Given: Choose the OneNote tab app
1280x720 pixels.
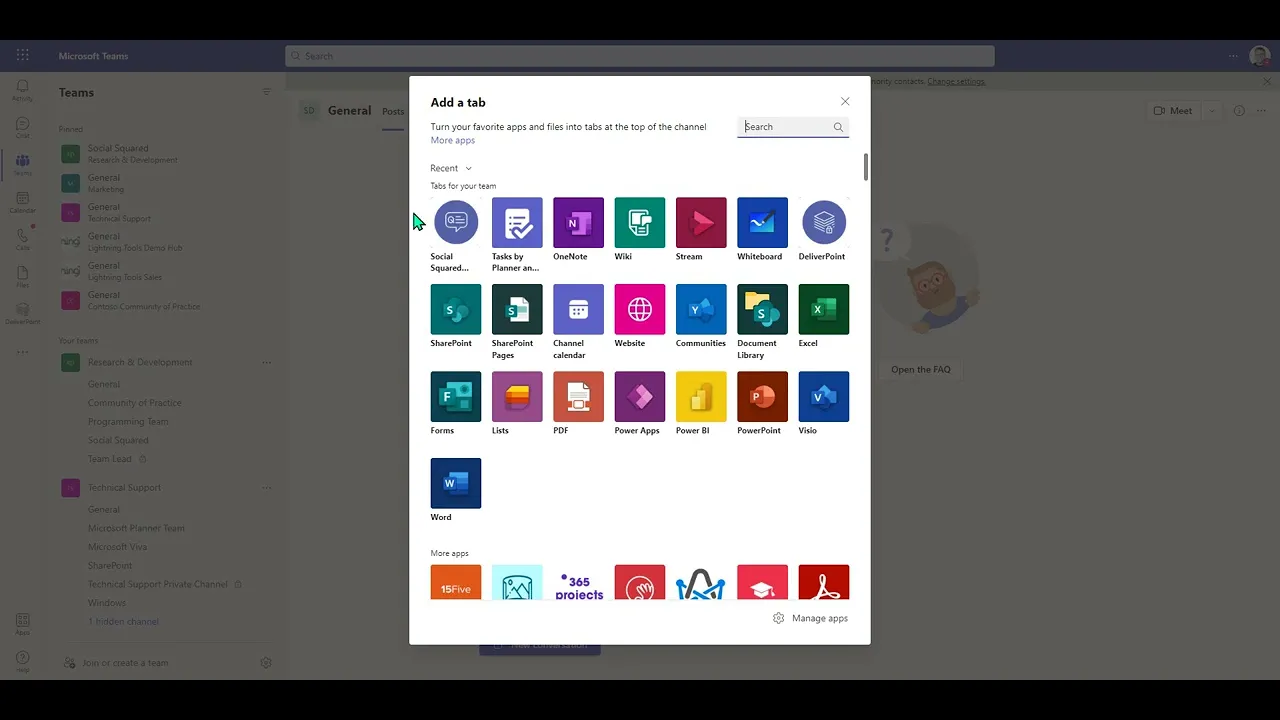Looking at the screenshot, I should (x=578, y=222).
